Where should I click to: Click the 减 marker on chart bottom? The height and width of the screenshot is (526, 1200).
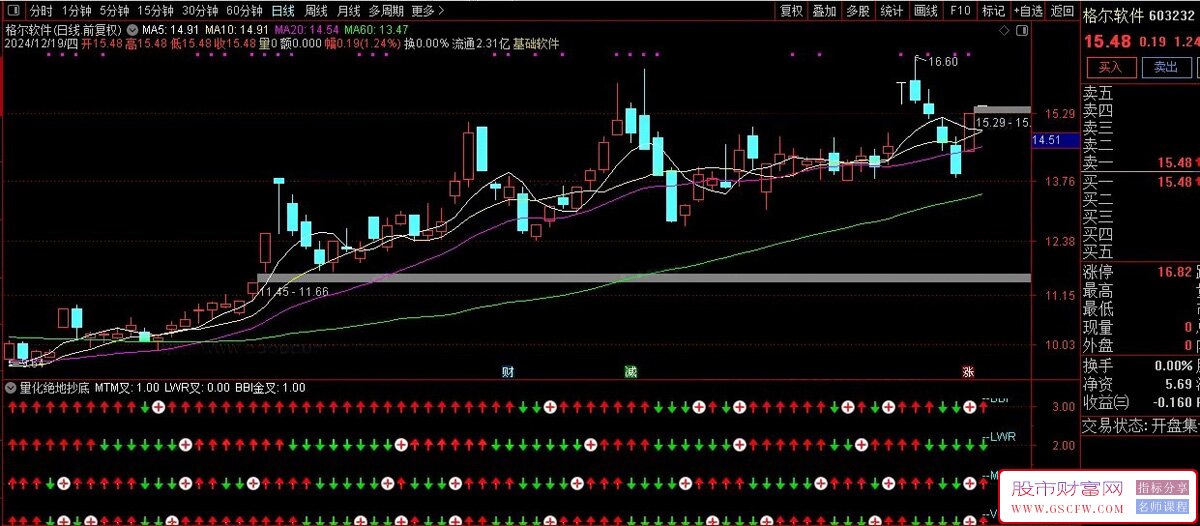[630, 371]
